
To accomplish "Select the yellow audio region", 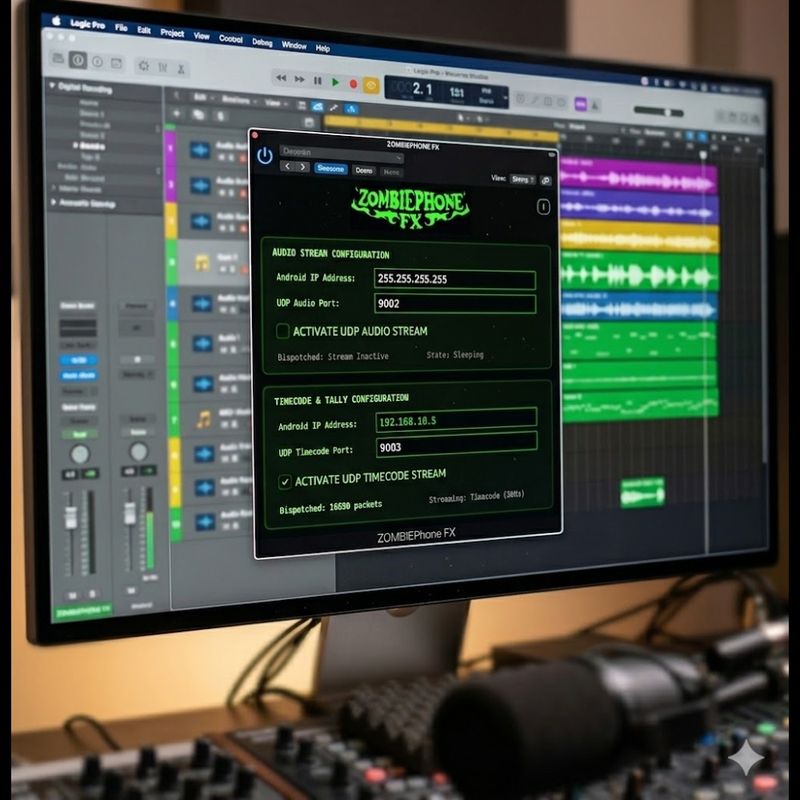I will pyautogui.click(x=640, y=237).
